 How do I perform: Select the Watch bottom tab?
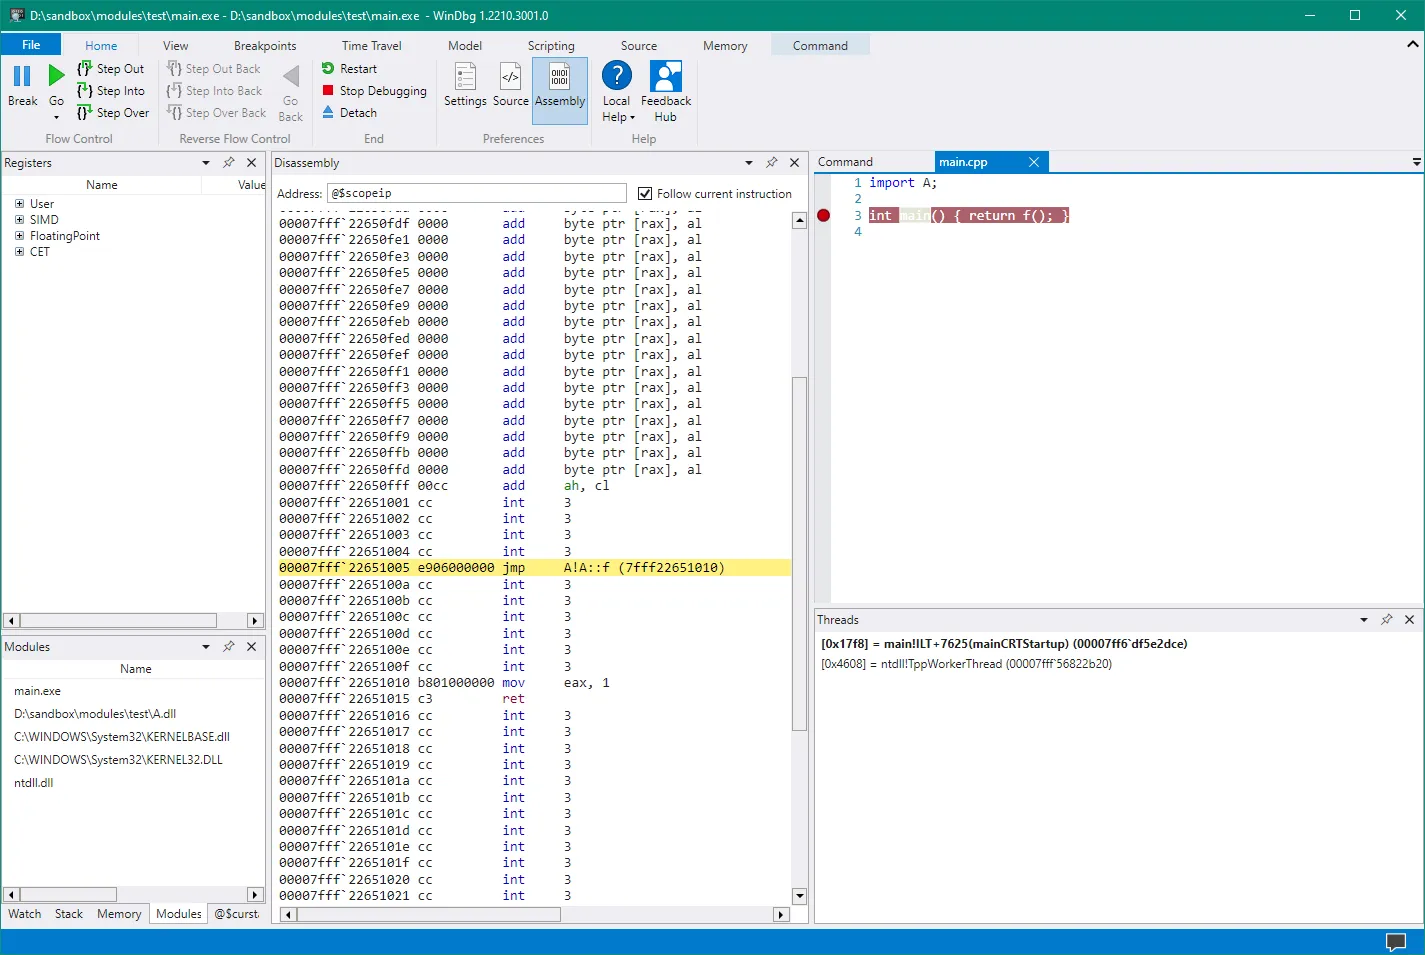pyautogui.click(x=25, y=914)
